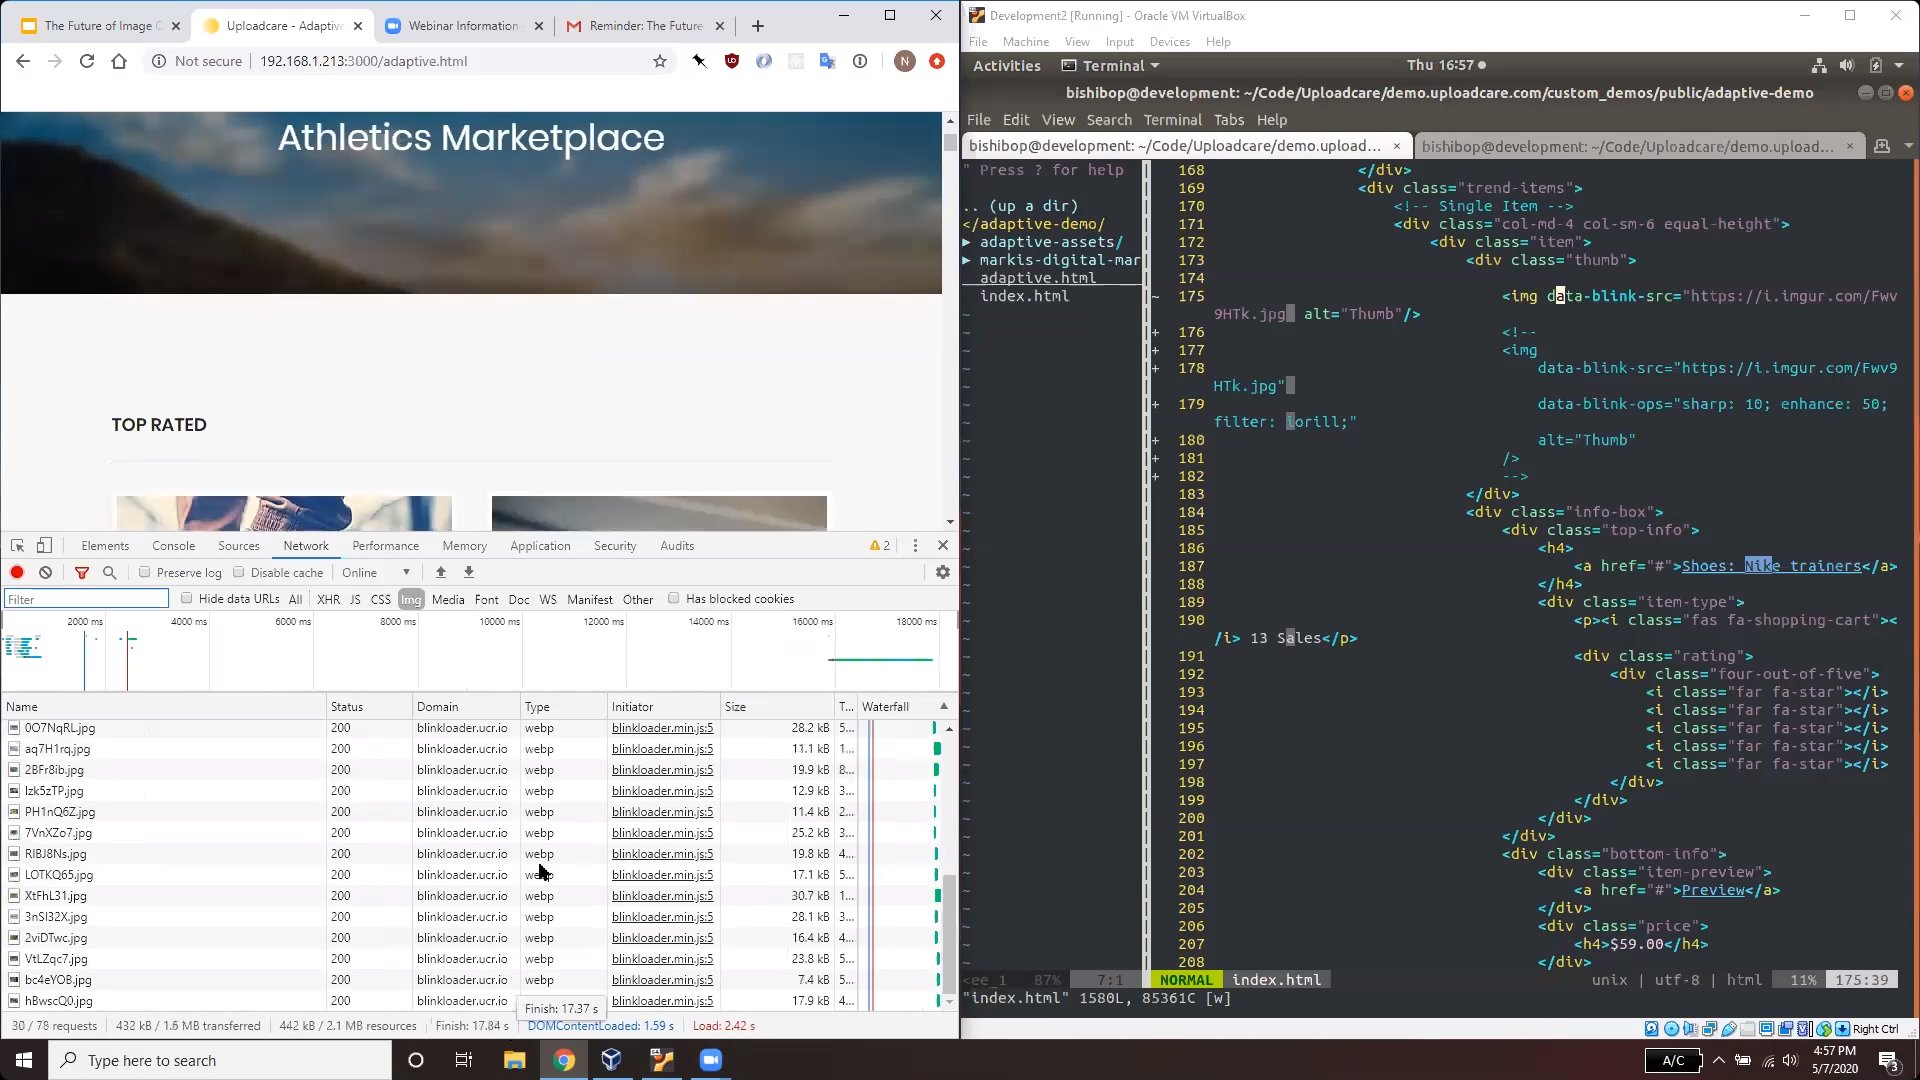Toggle the Hide data URLs checkbox
1920x1080 pixels.
pos(187,598)
